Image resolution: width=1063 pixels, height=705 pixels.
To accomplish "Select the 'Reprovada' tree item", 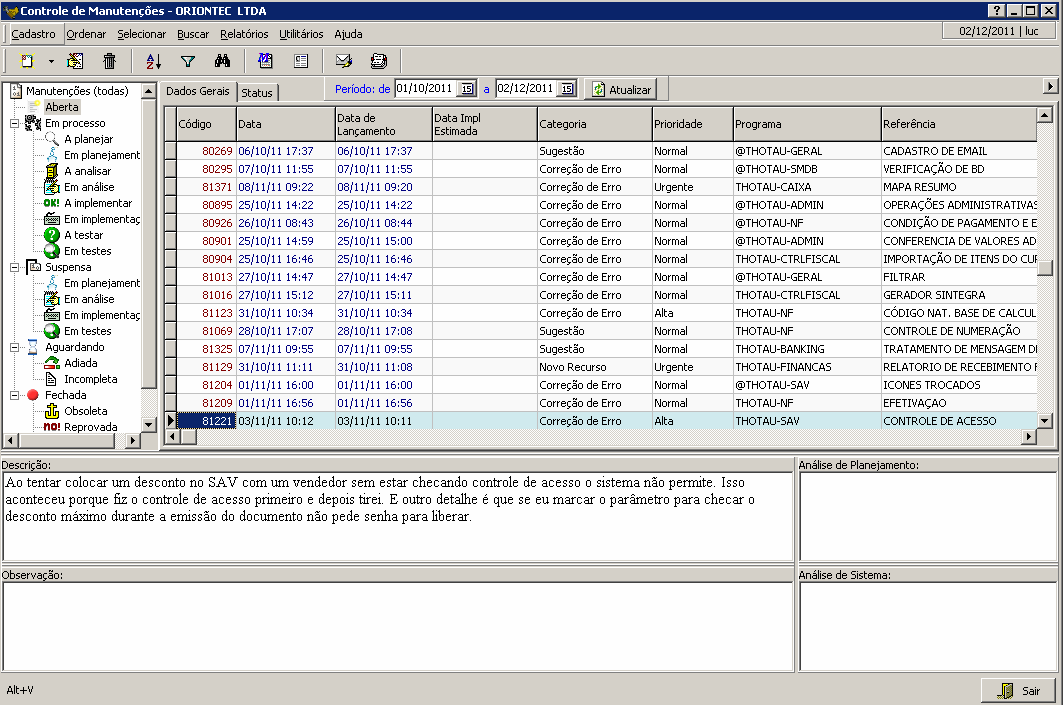I will (x=90, y=427).
